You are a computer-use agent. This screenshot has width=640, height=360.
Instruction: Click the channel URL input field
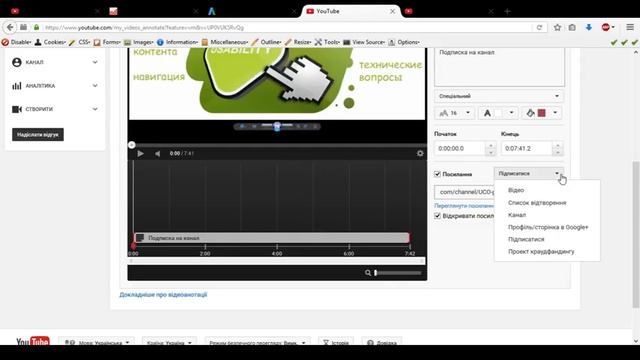point(464,192)
